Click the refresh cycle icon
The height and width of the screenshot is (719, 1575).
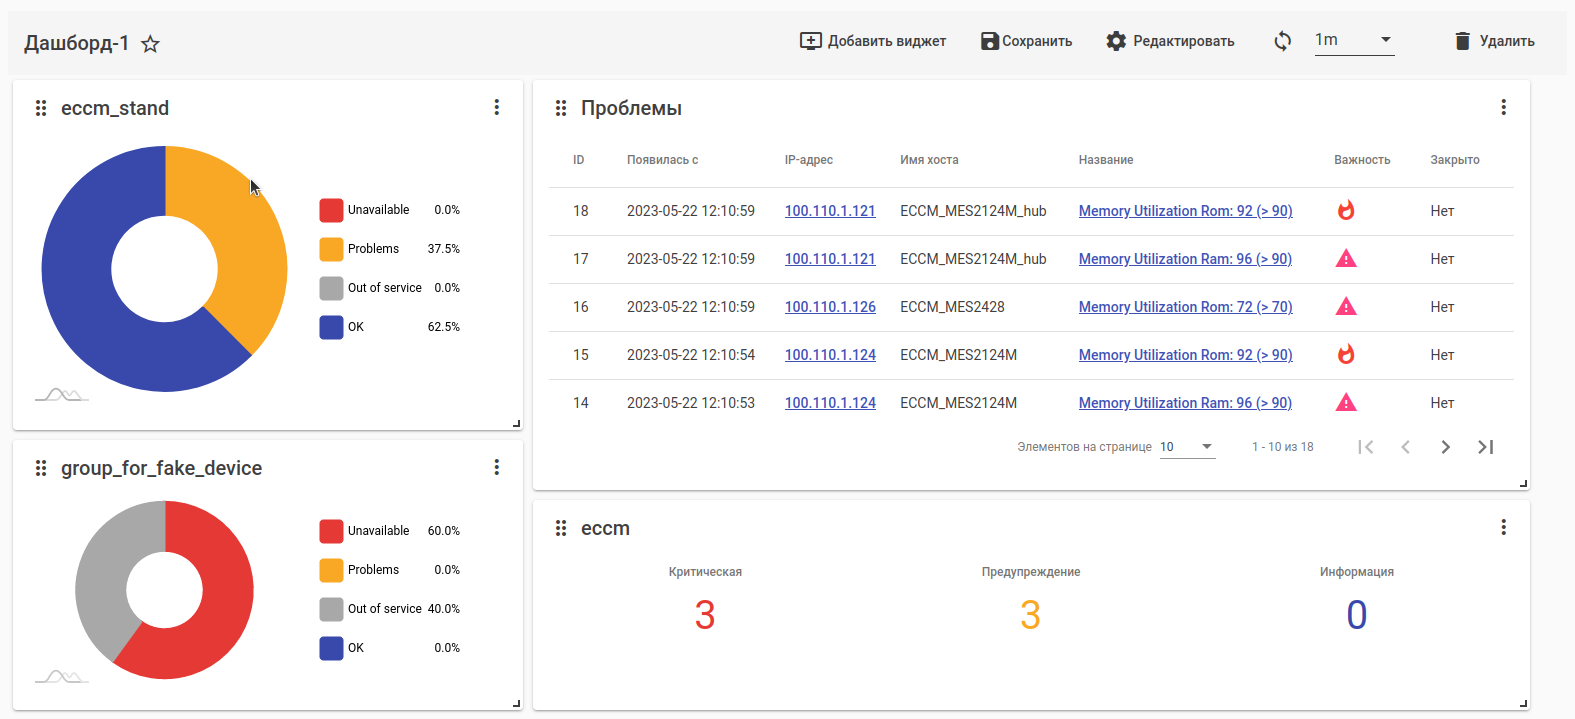pyautogui.click(x=1282, y=41)
